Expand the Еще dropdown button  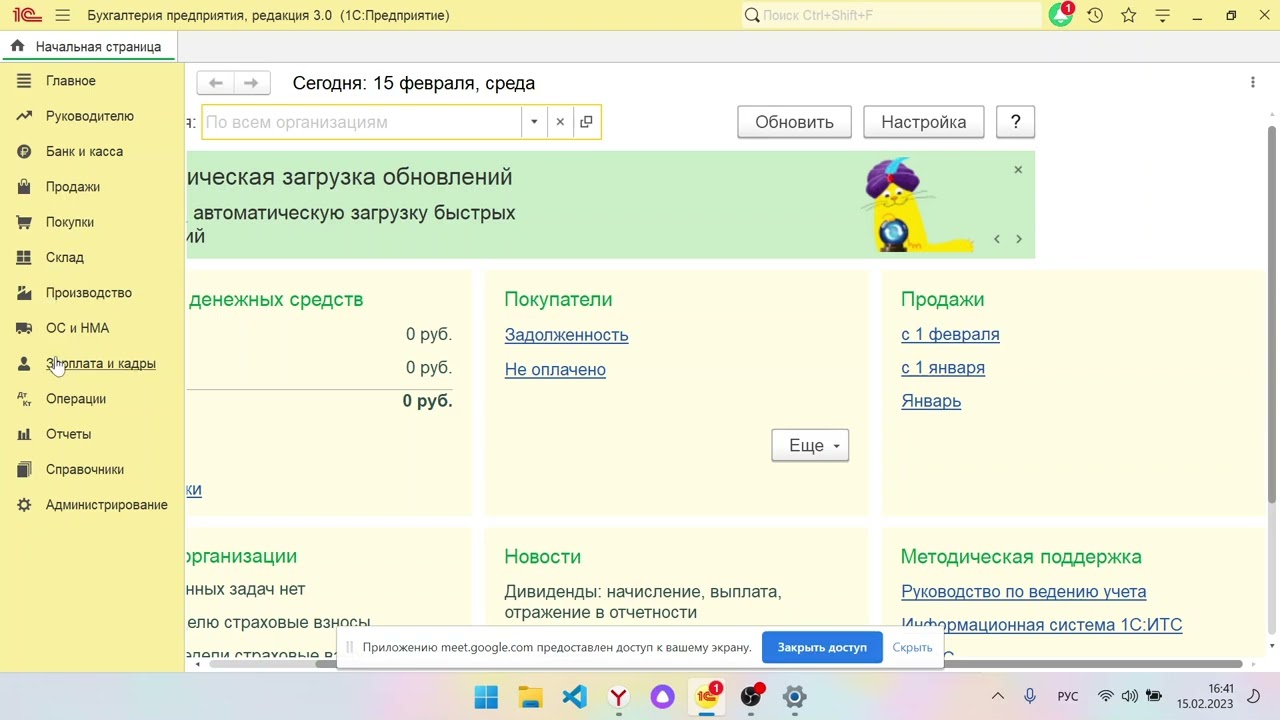(810, 446)
